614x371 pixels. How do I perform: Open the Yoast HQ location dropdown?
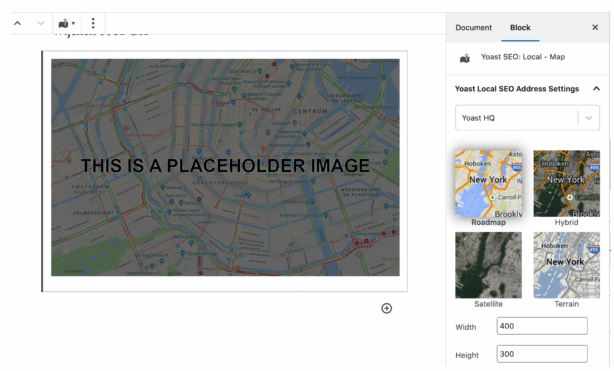[x=527, y=118]
